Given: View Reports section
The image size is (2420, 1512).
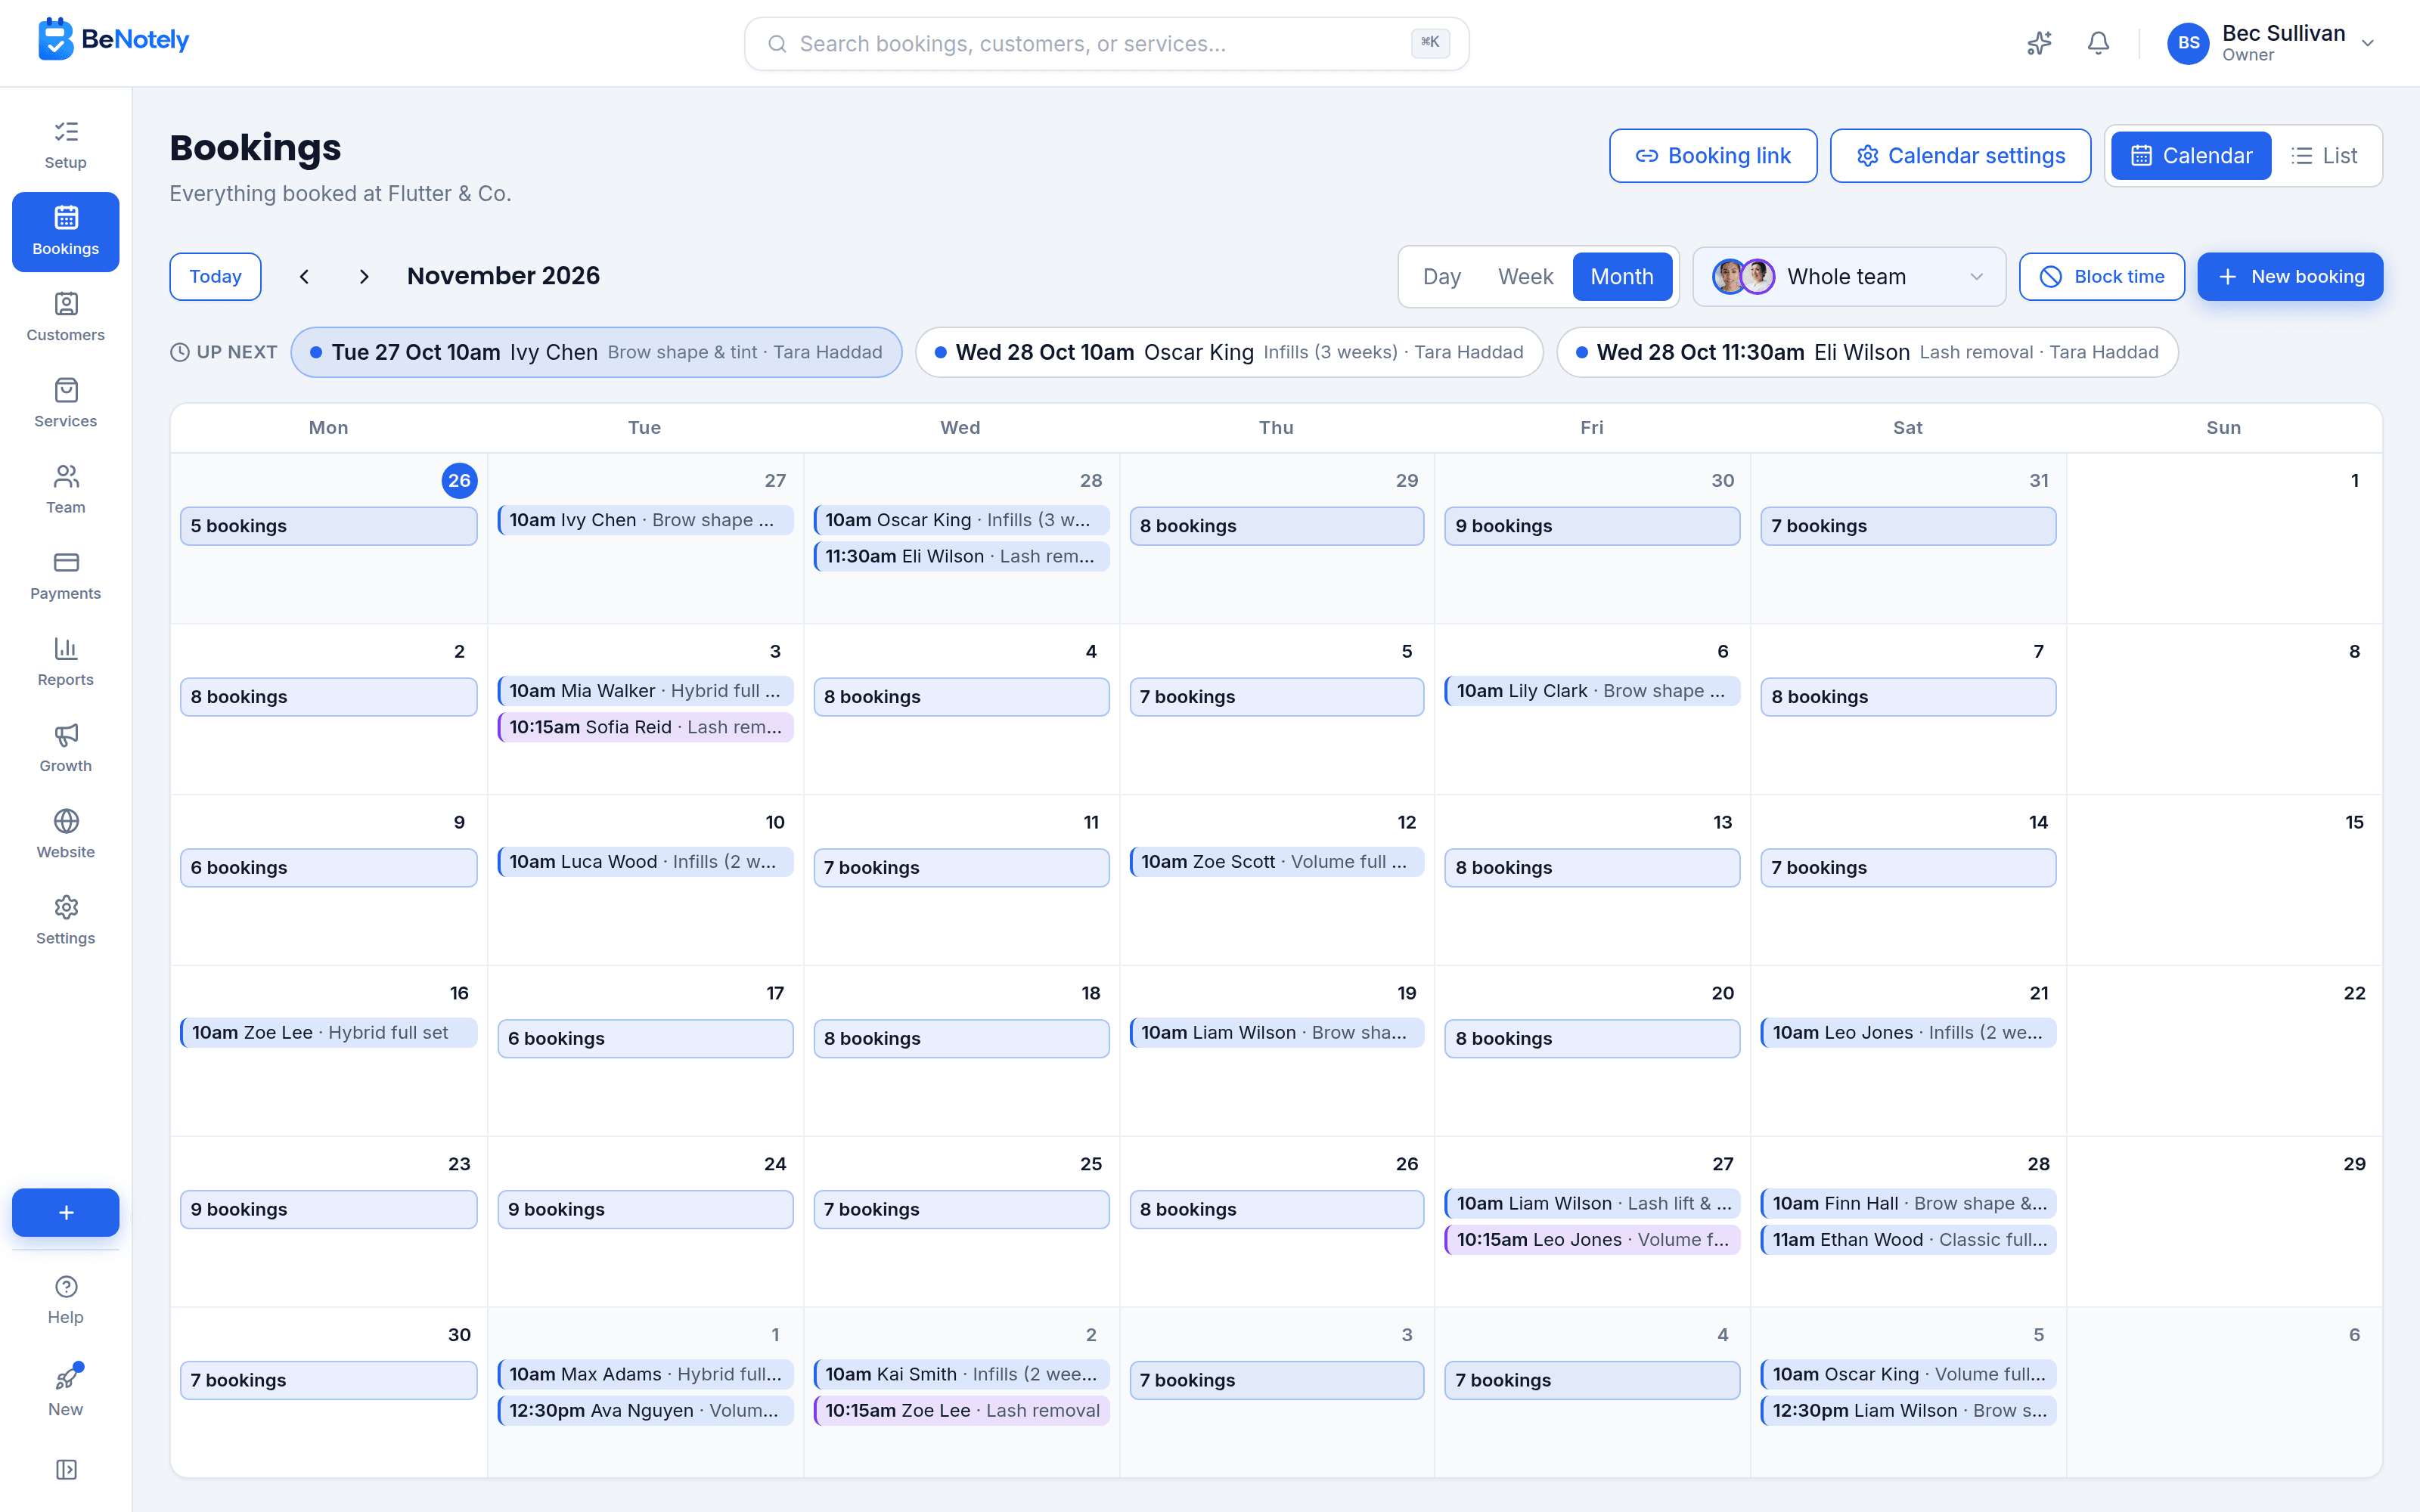Looking at the screenshot, I should point(66,662).
